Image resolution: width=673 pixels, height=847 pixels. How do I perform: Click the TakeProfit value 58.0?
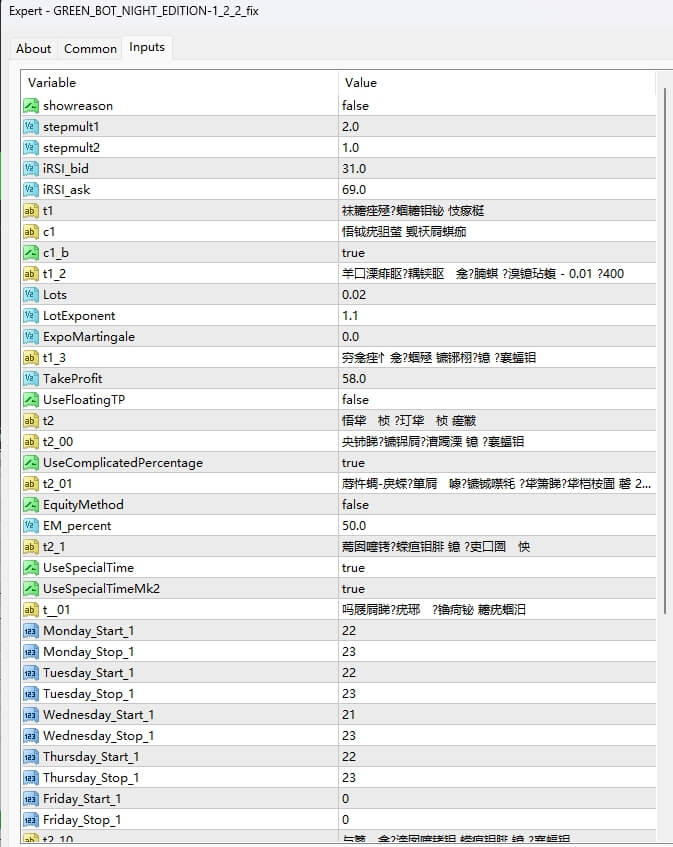354,379
